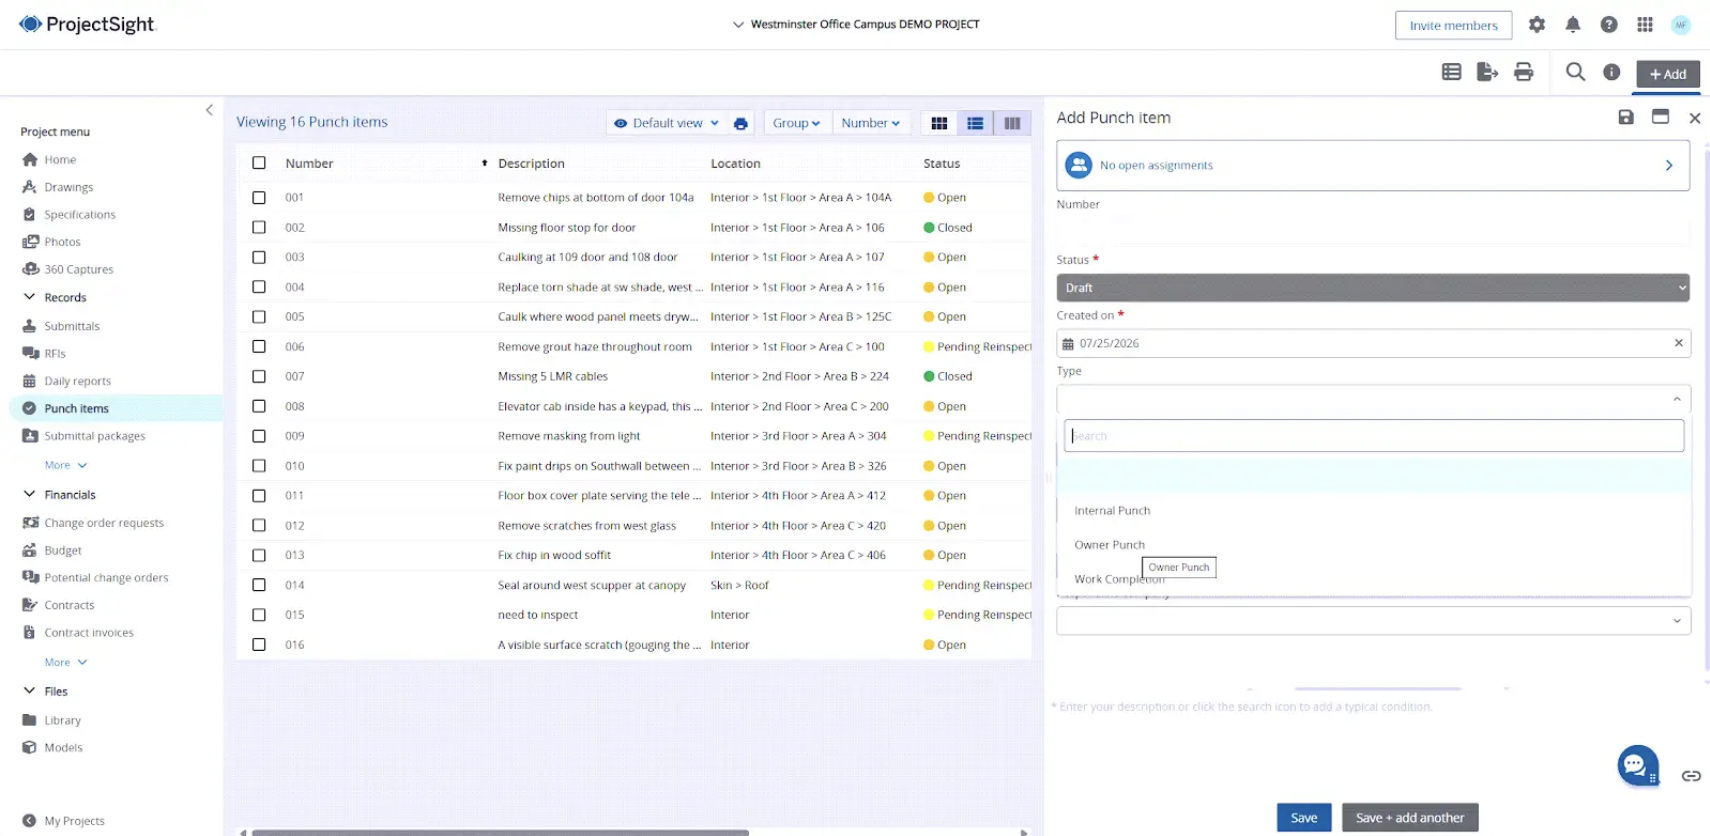Collapse the Records section
Image resolution: width=1710 pixels, height=836 pixels.
(29, 297)
